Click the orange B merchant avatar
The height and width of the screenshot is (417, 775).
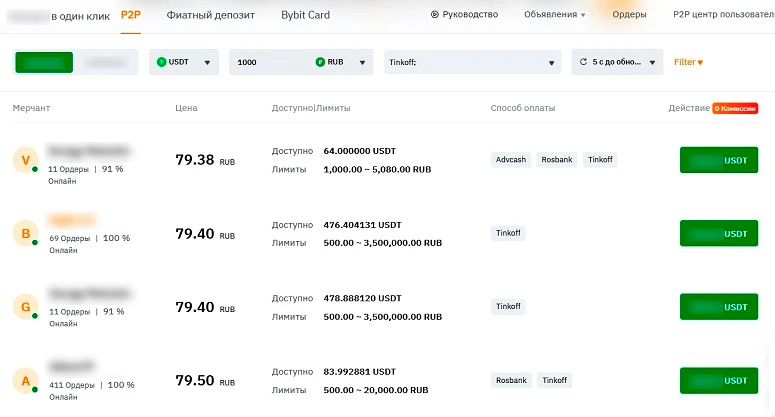coord(25,235)
